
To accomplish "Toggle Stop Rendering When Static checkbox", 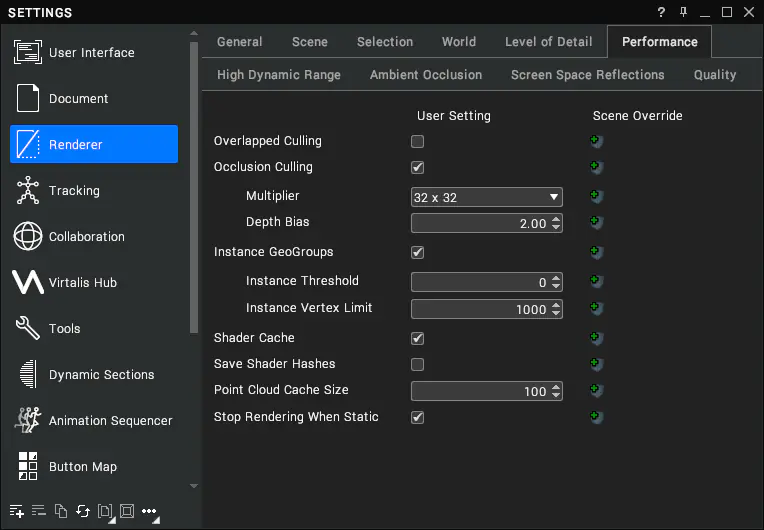I will coord(418,417).
